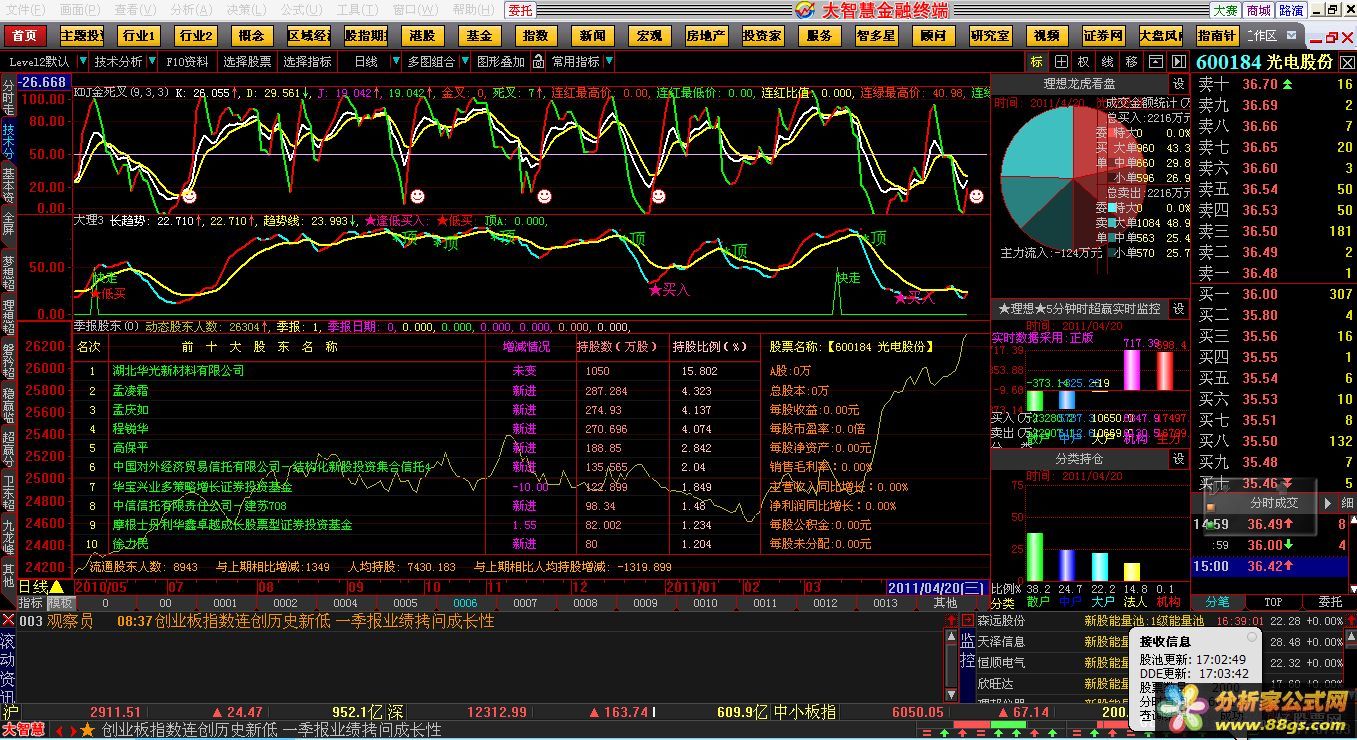Select the 分时走势 side tab
The width and height of the screenshot is (1357, 740).
point(8,95)
